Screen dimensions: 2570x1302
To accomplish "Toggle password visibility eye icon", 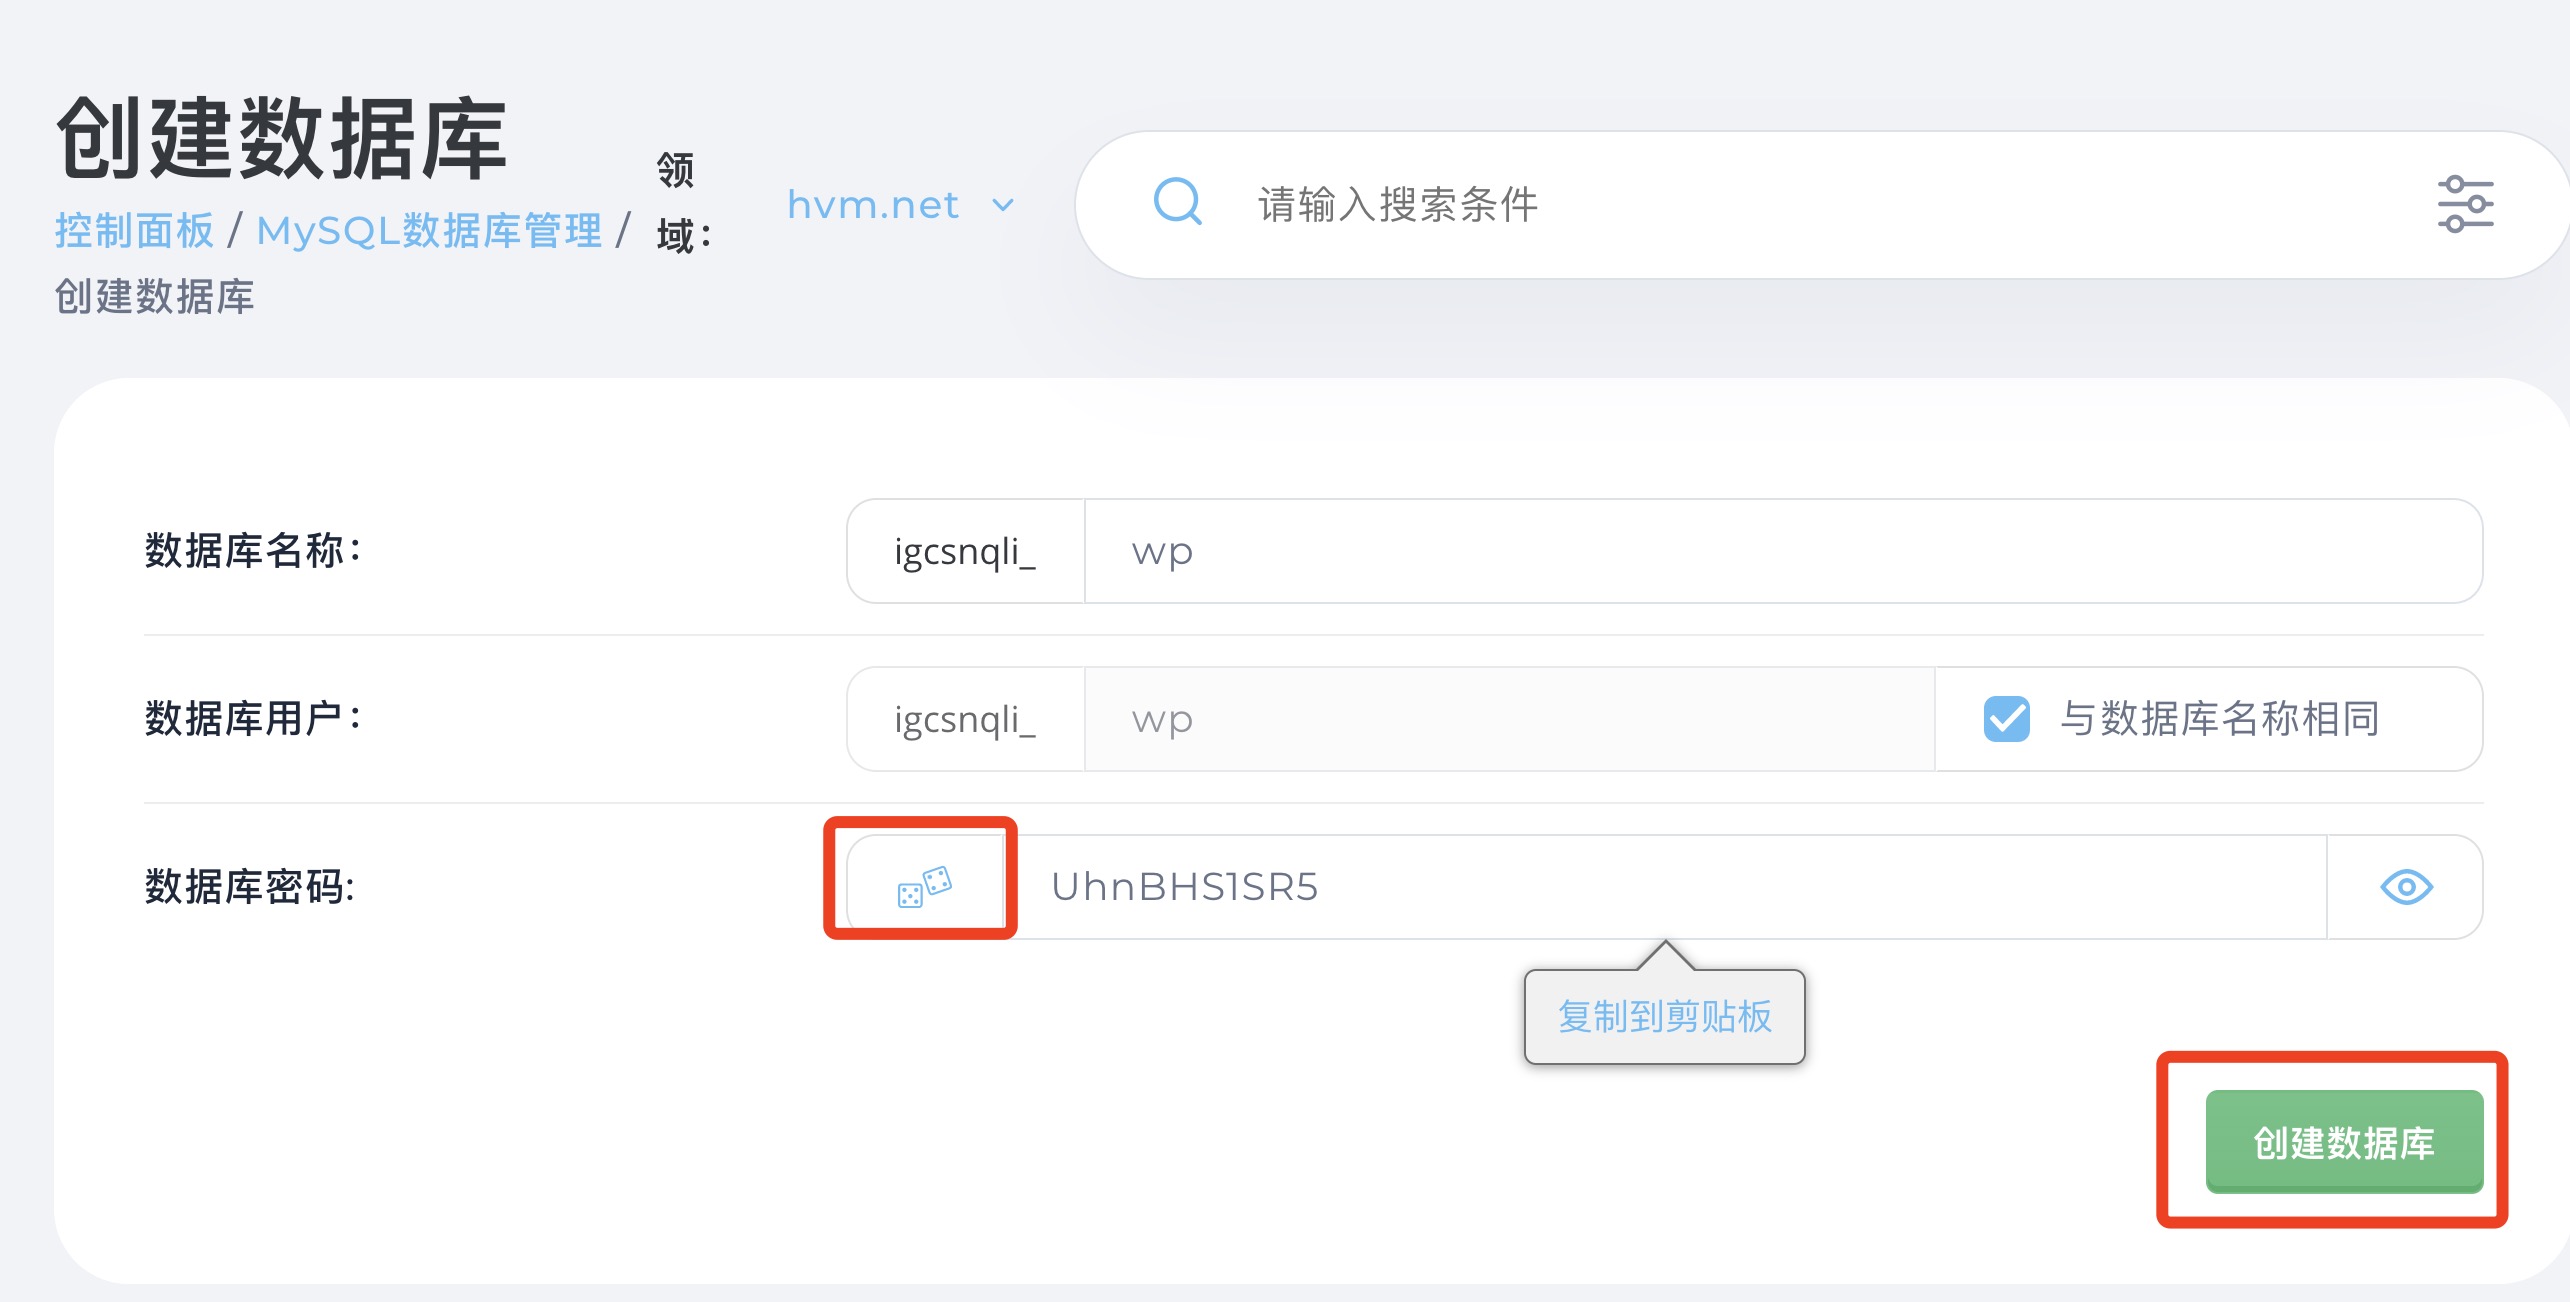I will pyautogui.click(x=2405, y=887).
